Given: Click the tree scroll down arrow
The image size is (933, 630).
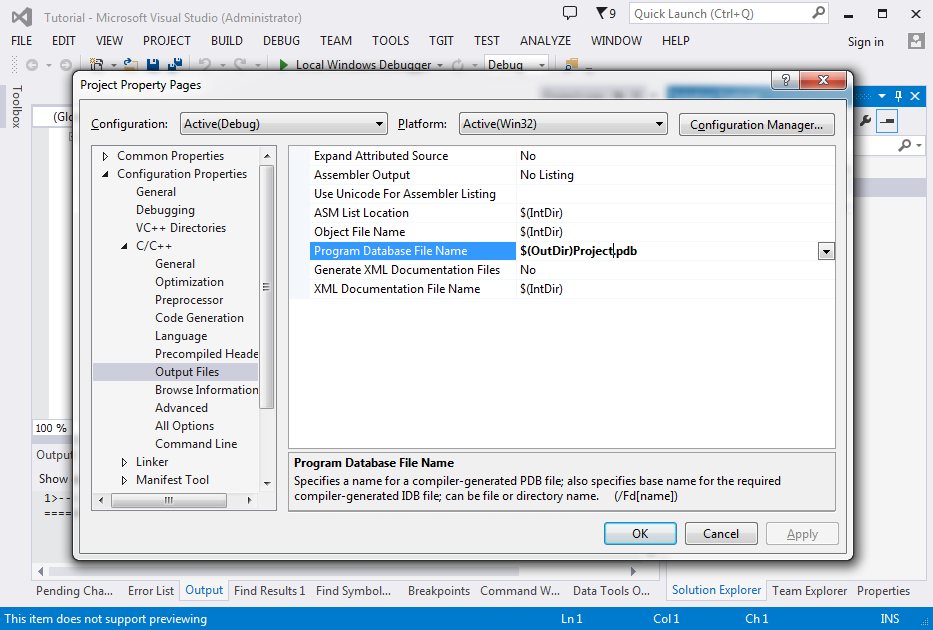Looking at the screenshot, I should point(267,483).
